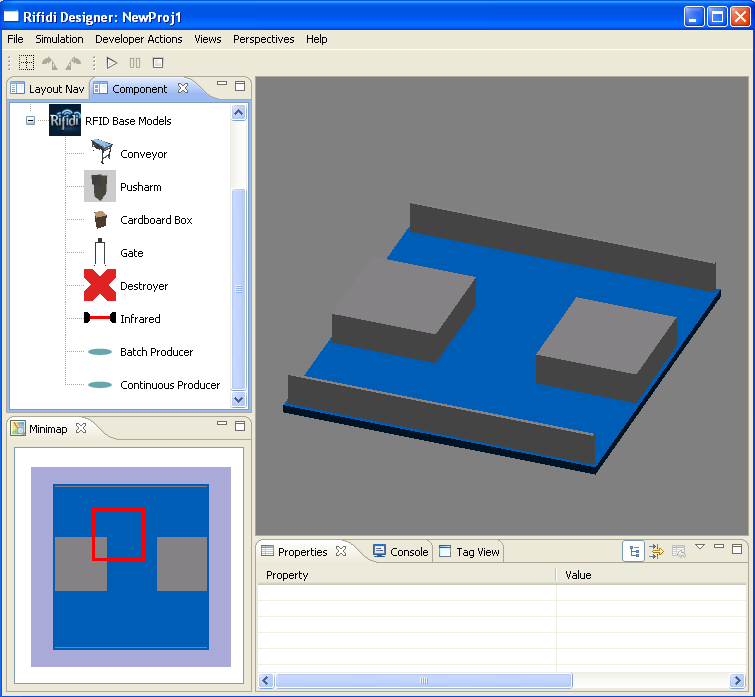The height and width of the screenshot is (697, 755).
Task: Click the component list vertical scrollbar thumb
Action: pyautogui.click(x=238, y=289)
